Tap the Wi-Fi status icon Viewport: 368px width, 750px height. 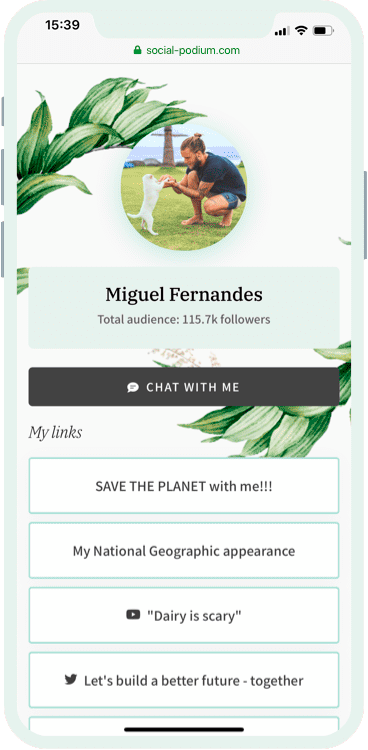[x=301, y=31]
